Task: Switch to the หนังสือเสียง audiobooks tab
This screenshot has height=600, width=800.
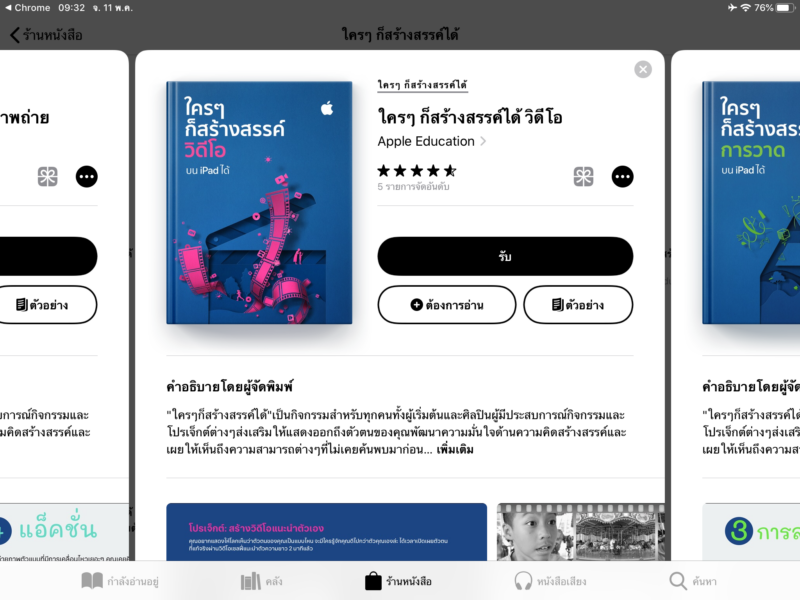Action: pyautogui.click(x=550, y=581)
